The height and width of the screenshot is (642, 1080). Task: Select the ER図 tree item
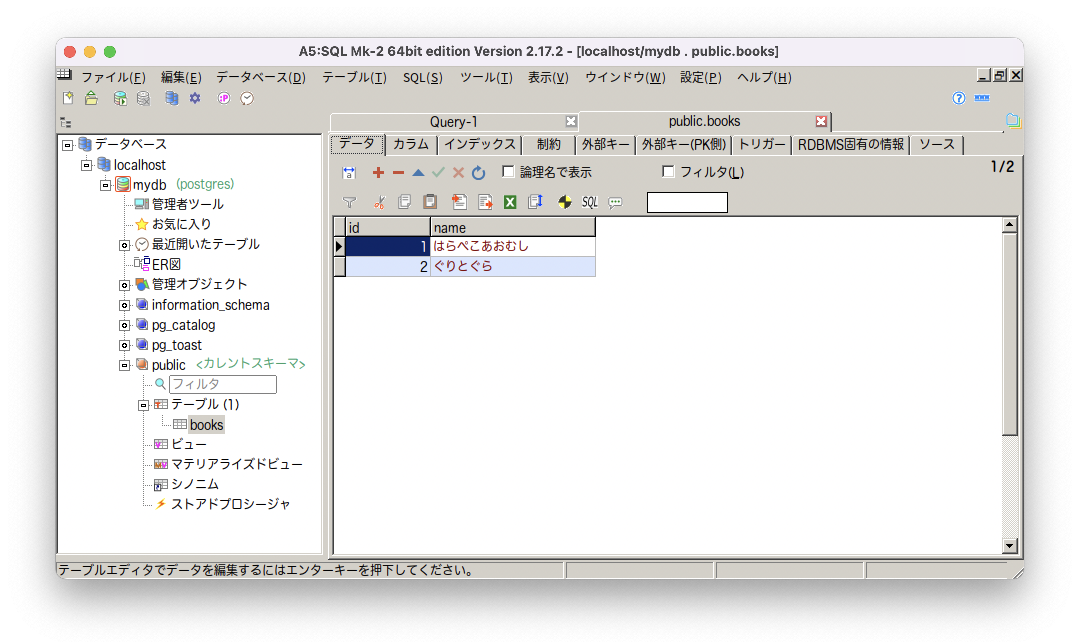[x=166, y=265]
